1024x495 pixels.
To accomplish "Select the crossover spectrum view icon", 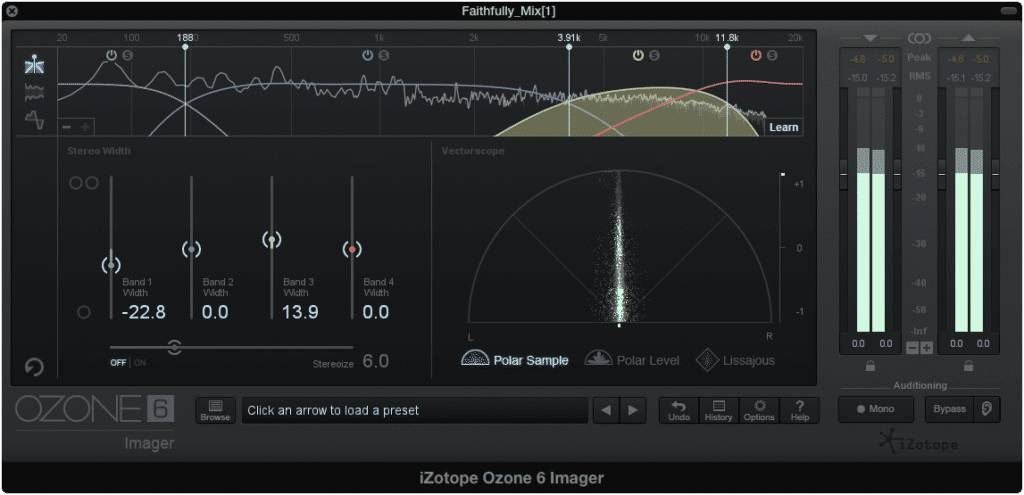I will pos(34,65).
